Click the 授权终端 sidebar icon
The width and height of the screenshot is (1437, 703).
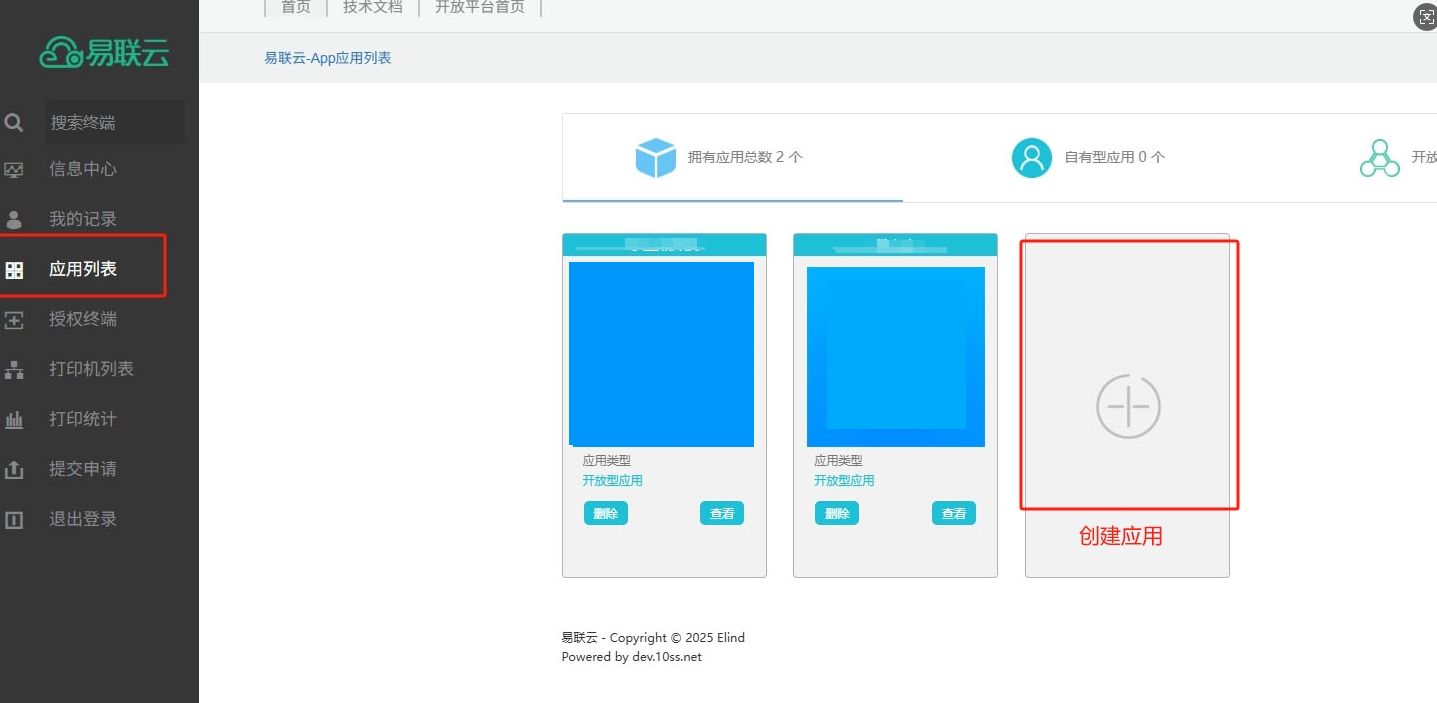(14, 320)
